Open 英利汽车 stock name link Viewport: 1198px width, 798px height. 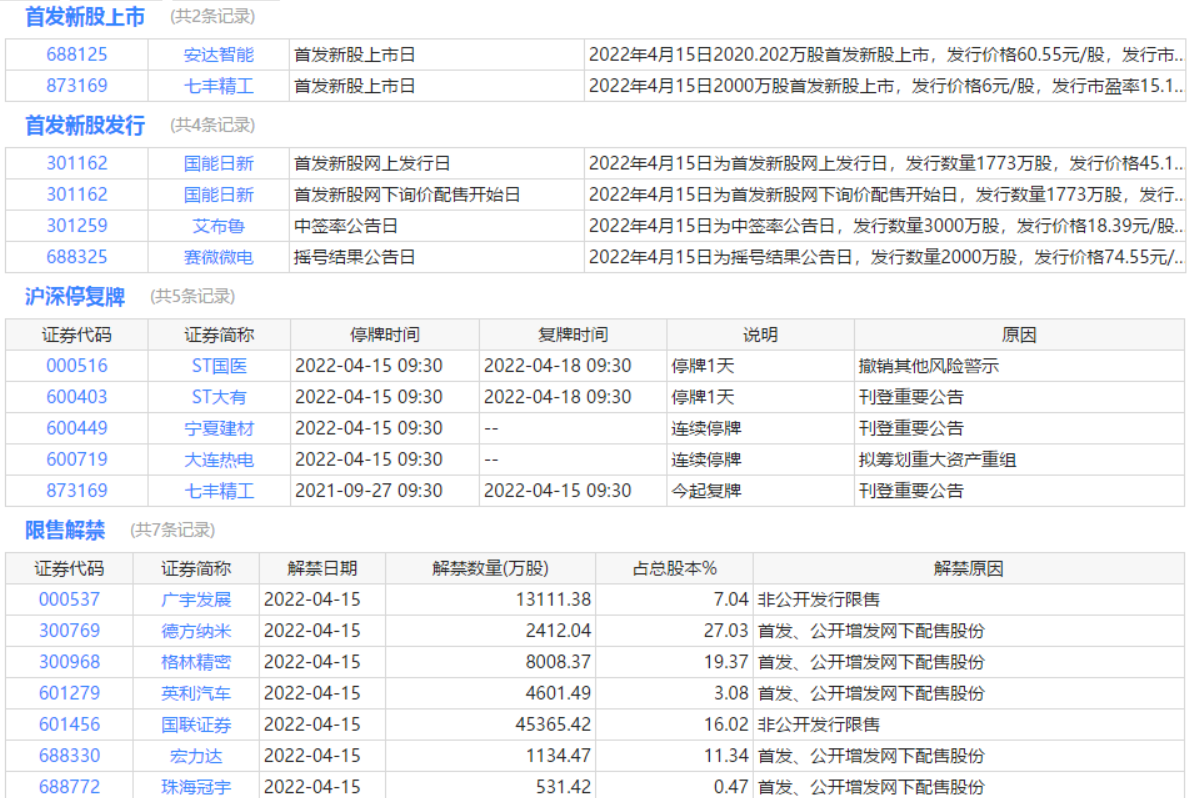tap(196, 694)
